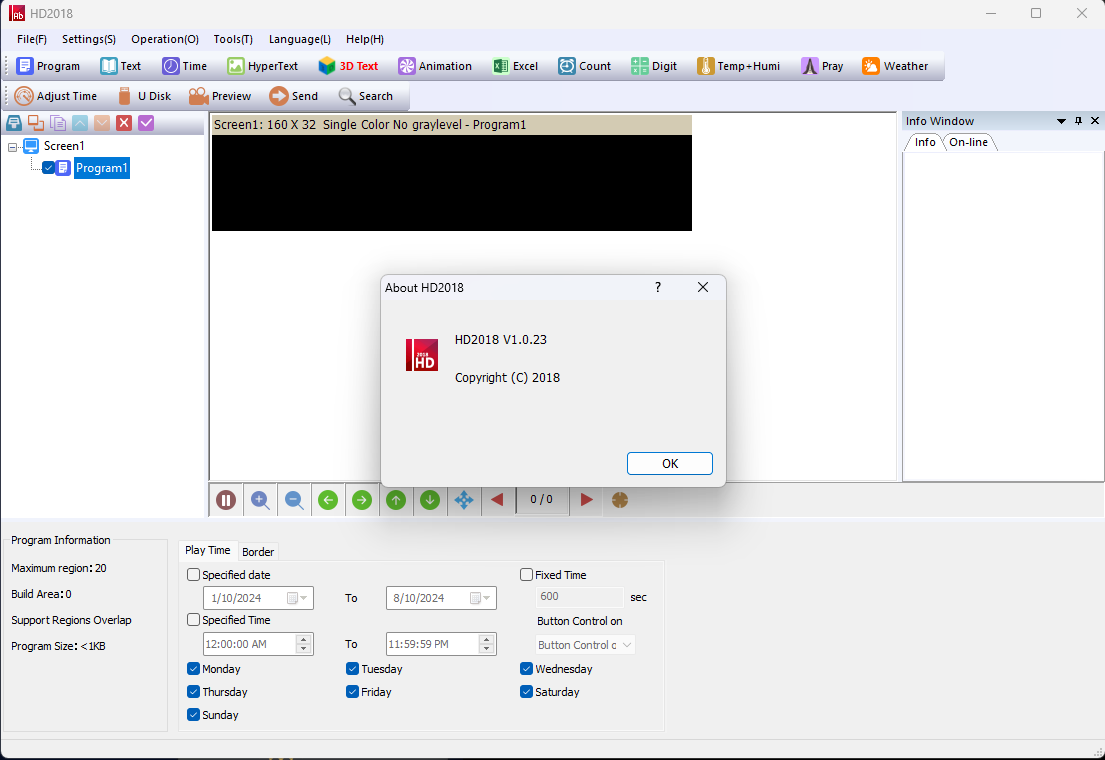Viewport: 1105px width, 760px height.
Task: Open the Language menu
Action: click(x=300, y=39)
